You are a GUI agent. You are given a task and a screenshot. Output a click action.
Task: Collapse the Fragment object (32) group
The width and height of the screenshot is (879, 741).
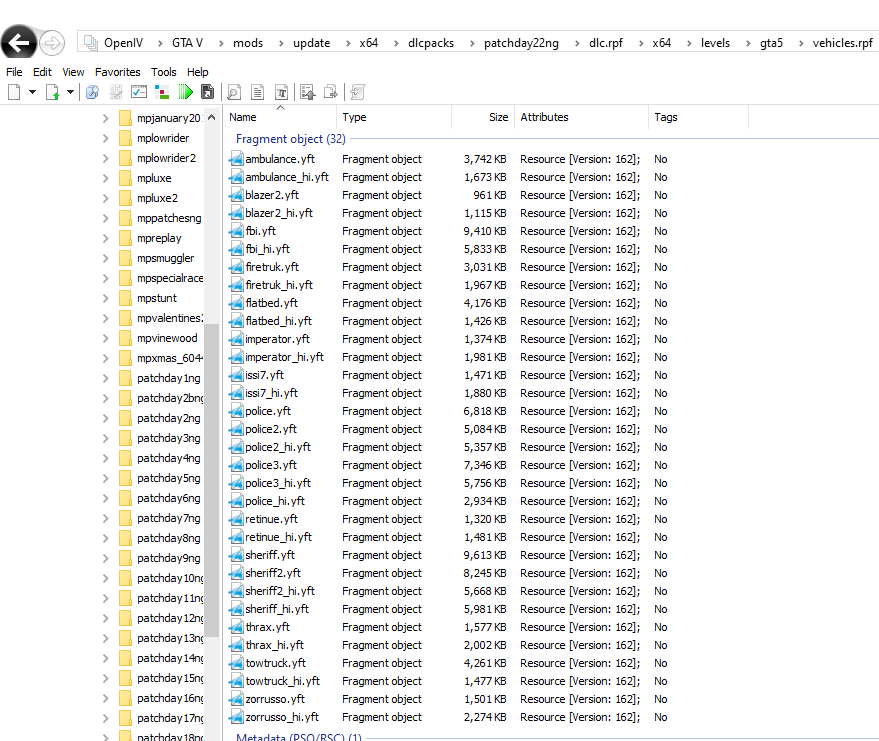[x=290, y=139]
